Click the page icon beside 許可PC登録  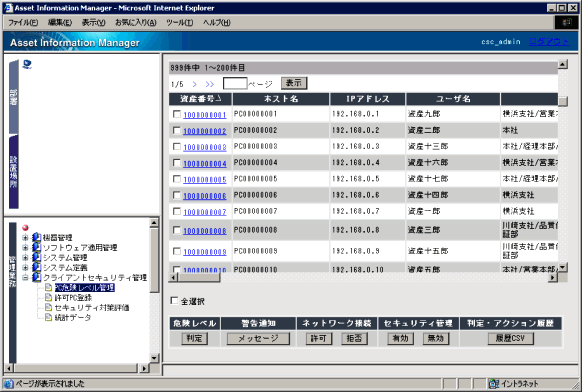tap(48, 297)
